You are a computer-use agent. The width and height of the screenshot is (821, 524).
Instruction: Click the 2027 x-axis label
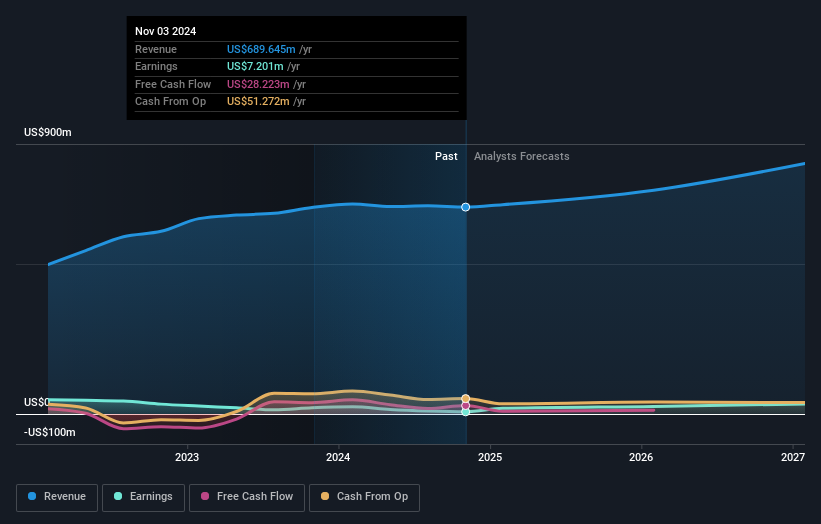793,457
